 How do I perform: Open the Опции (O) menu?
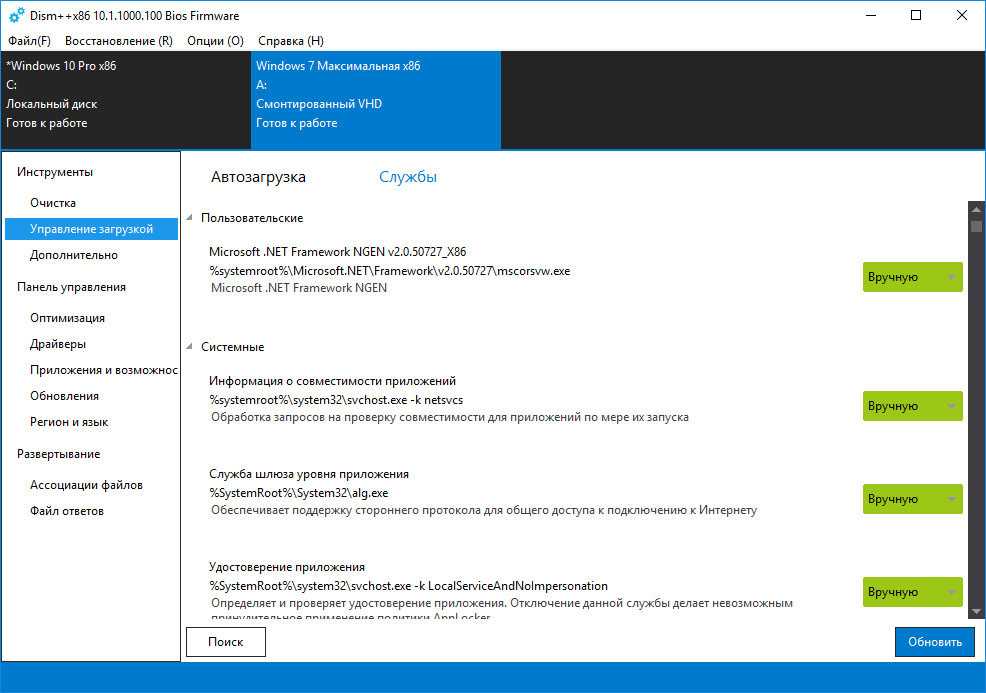(x=215, y=41)
